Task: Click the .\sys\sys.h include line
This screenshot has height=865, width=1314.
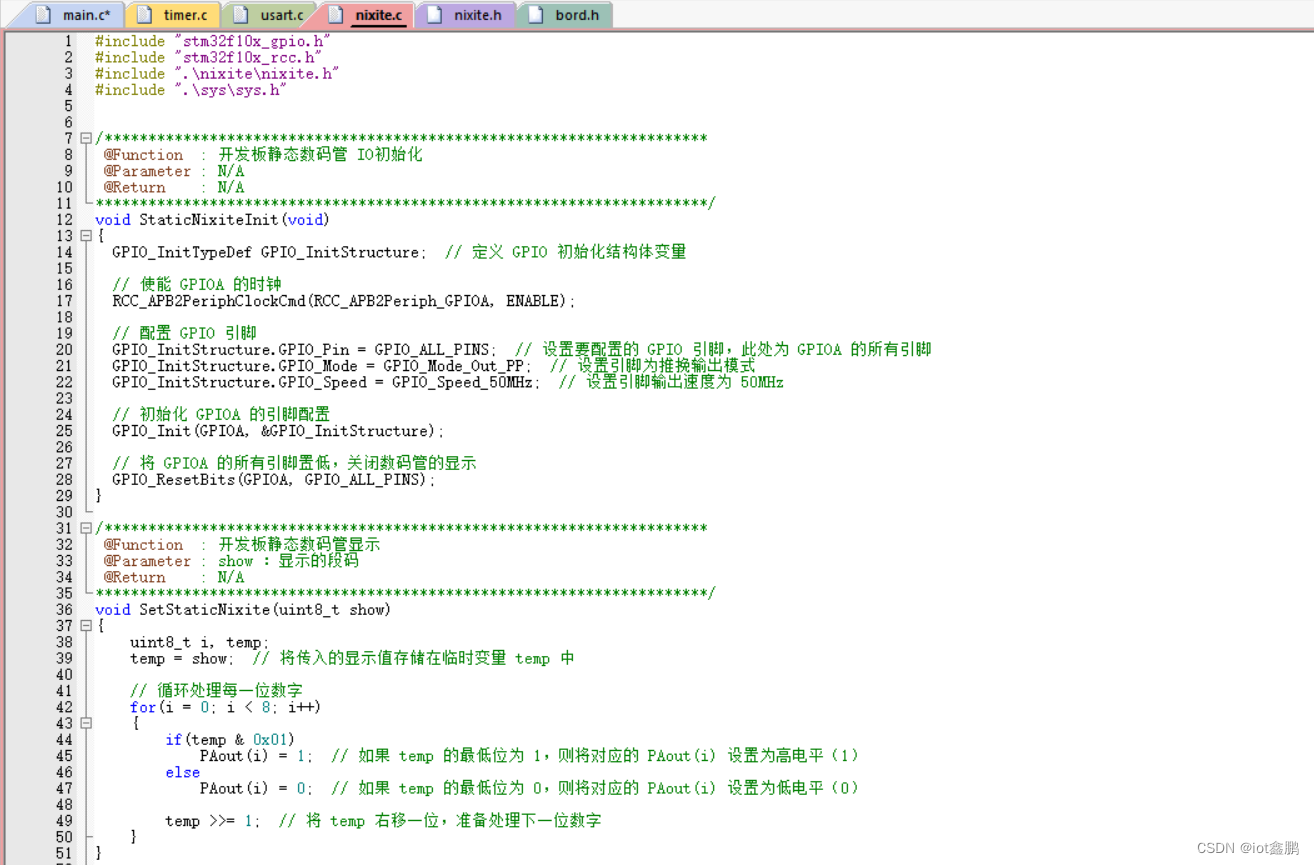Action: coord(191,89)
